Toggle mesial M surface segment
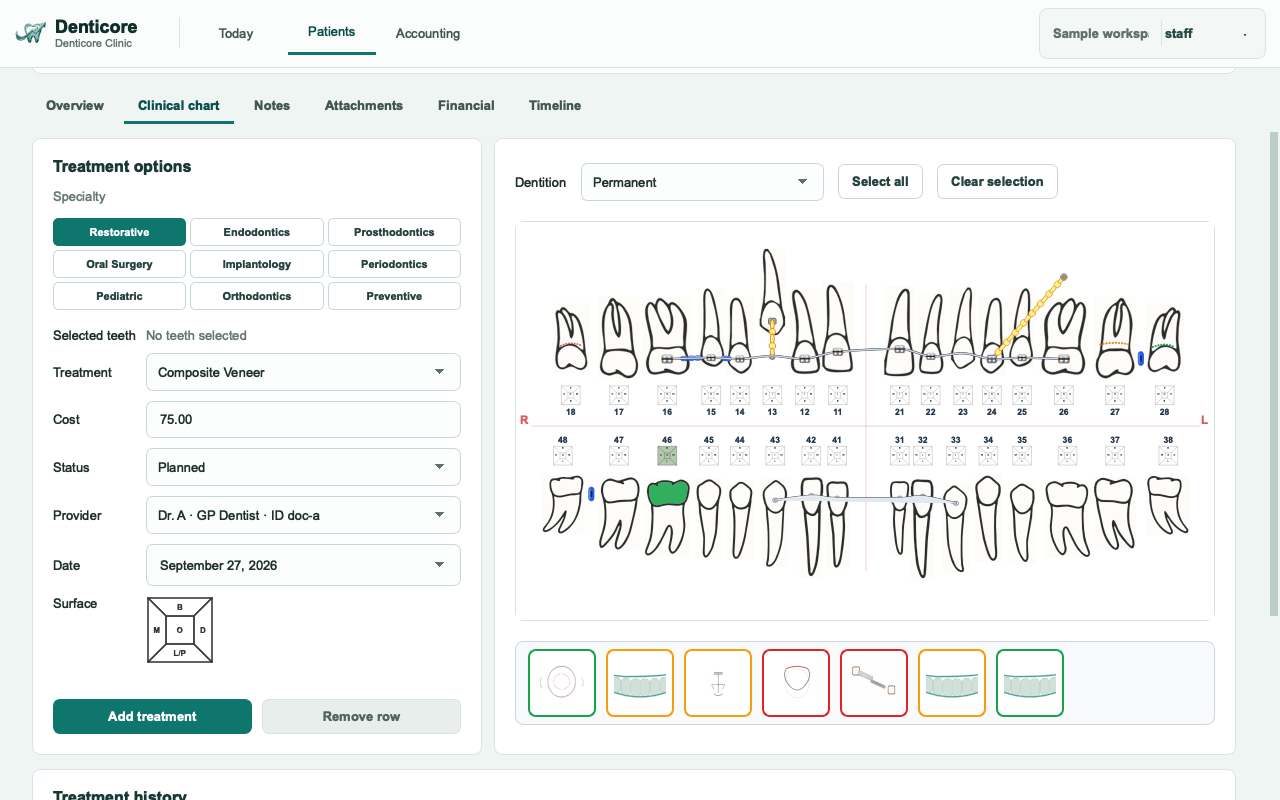 click(x=157, y=630)
